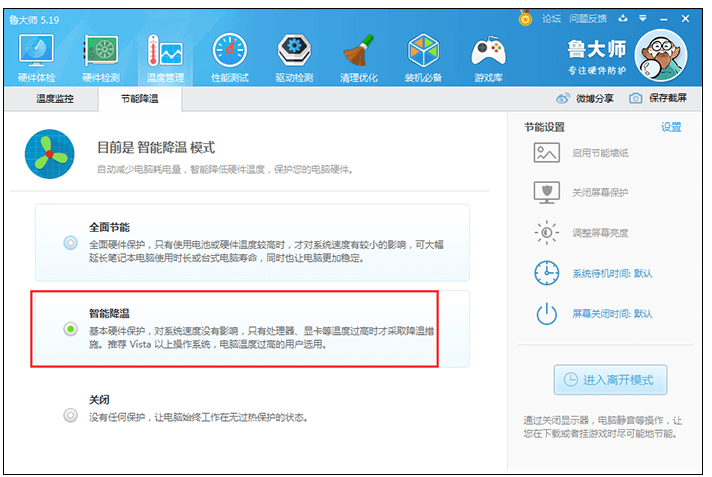
Task: Open 硬件体检 hardware checkup
Action: pyautogui.click(x=36, y=59)
